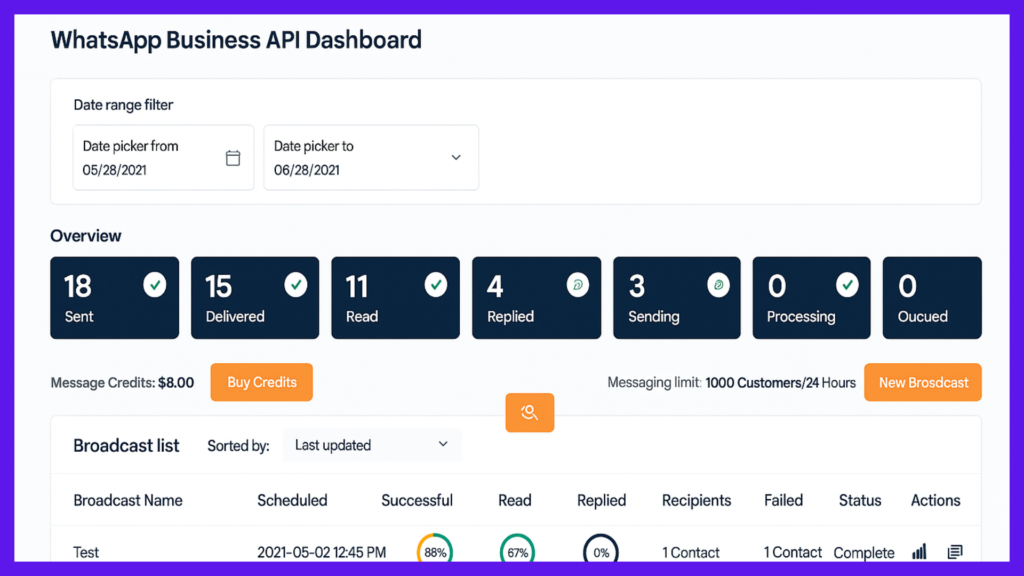
Task: Click the 88% successful progress ring
Action: 435,552
